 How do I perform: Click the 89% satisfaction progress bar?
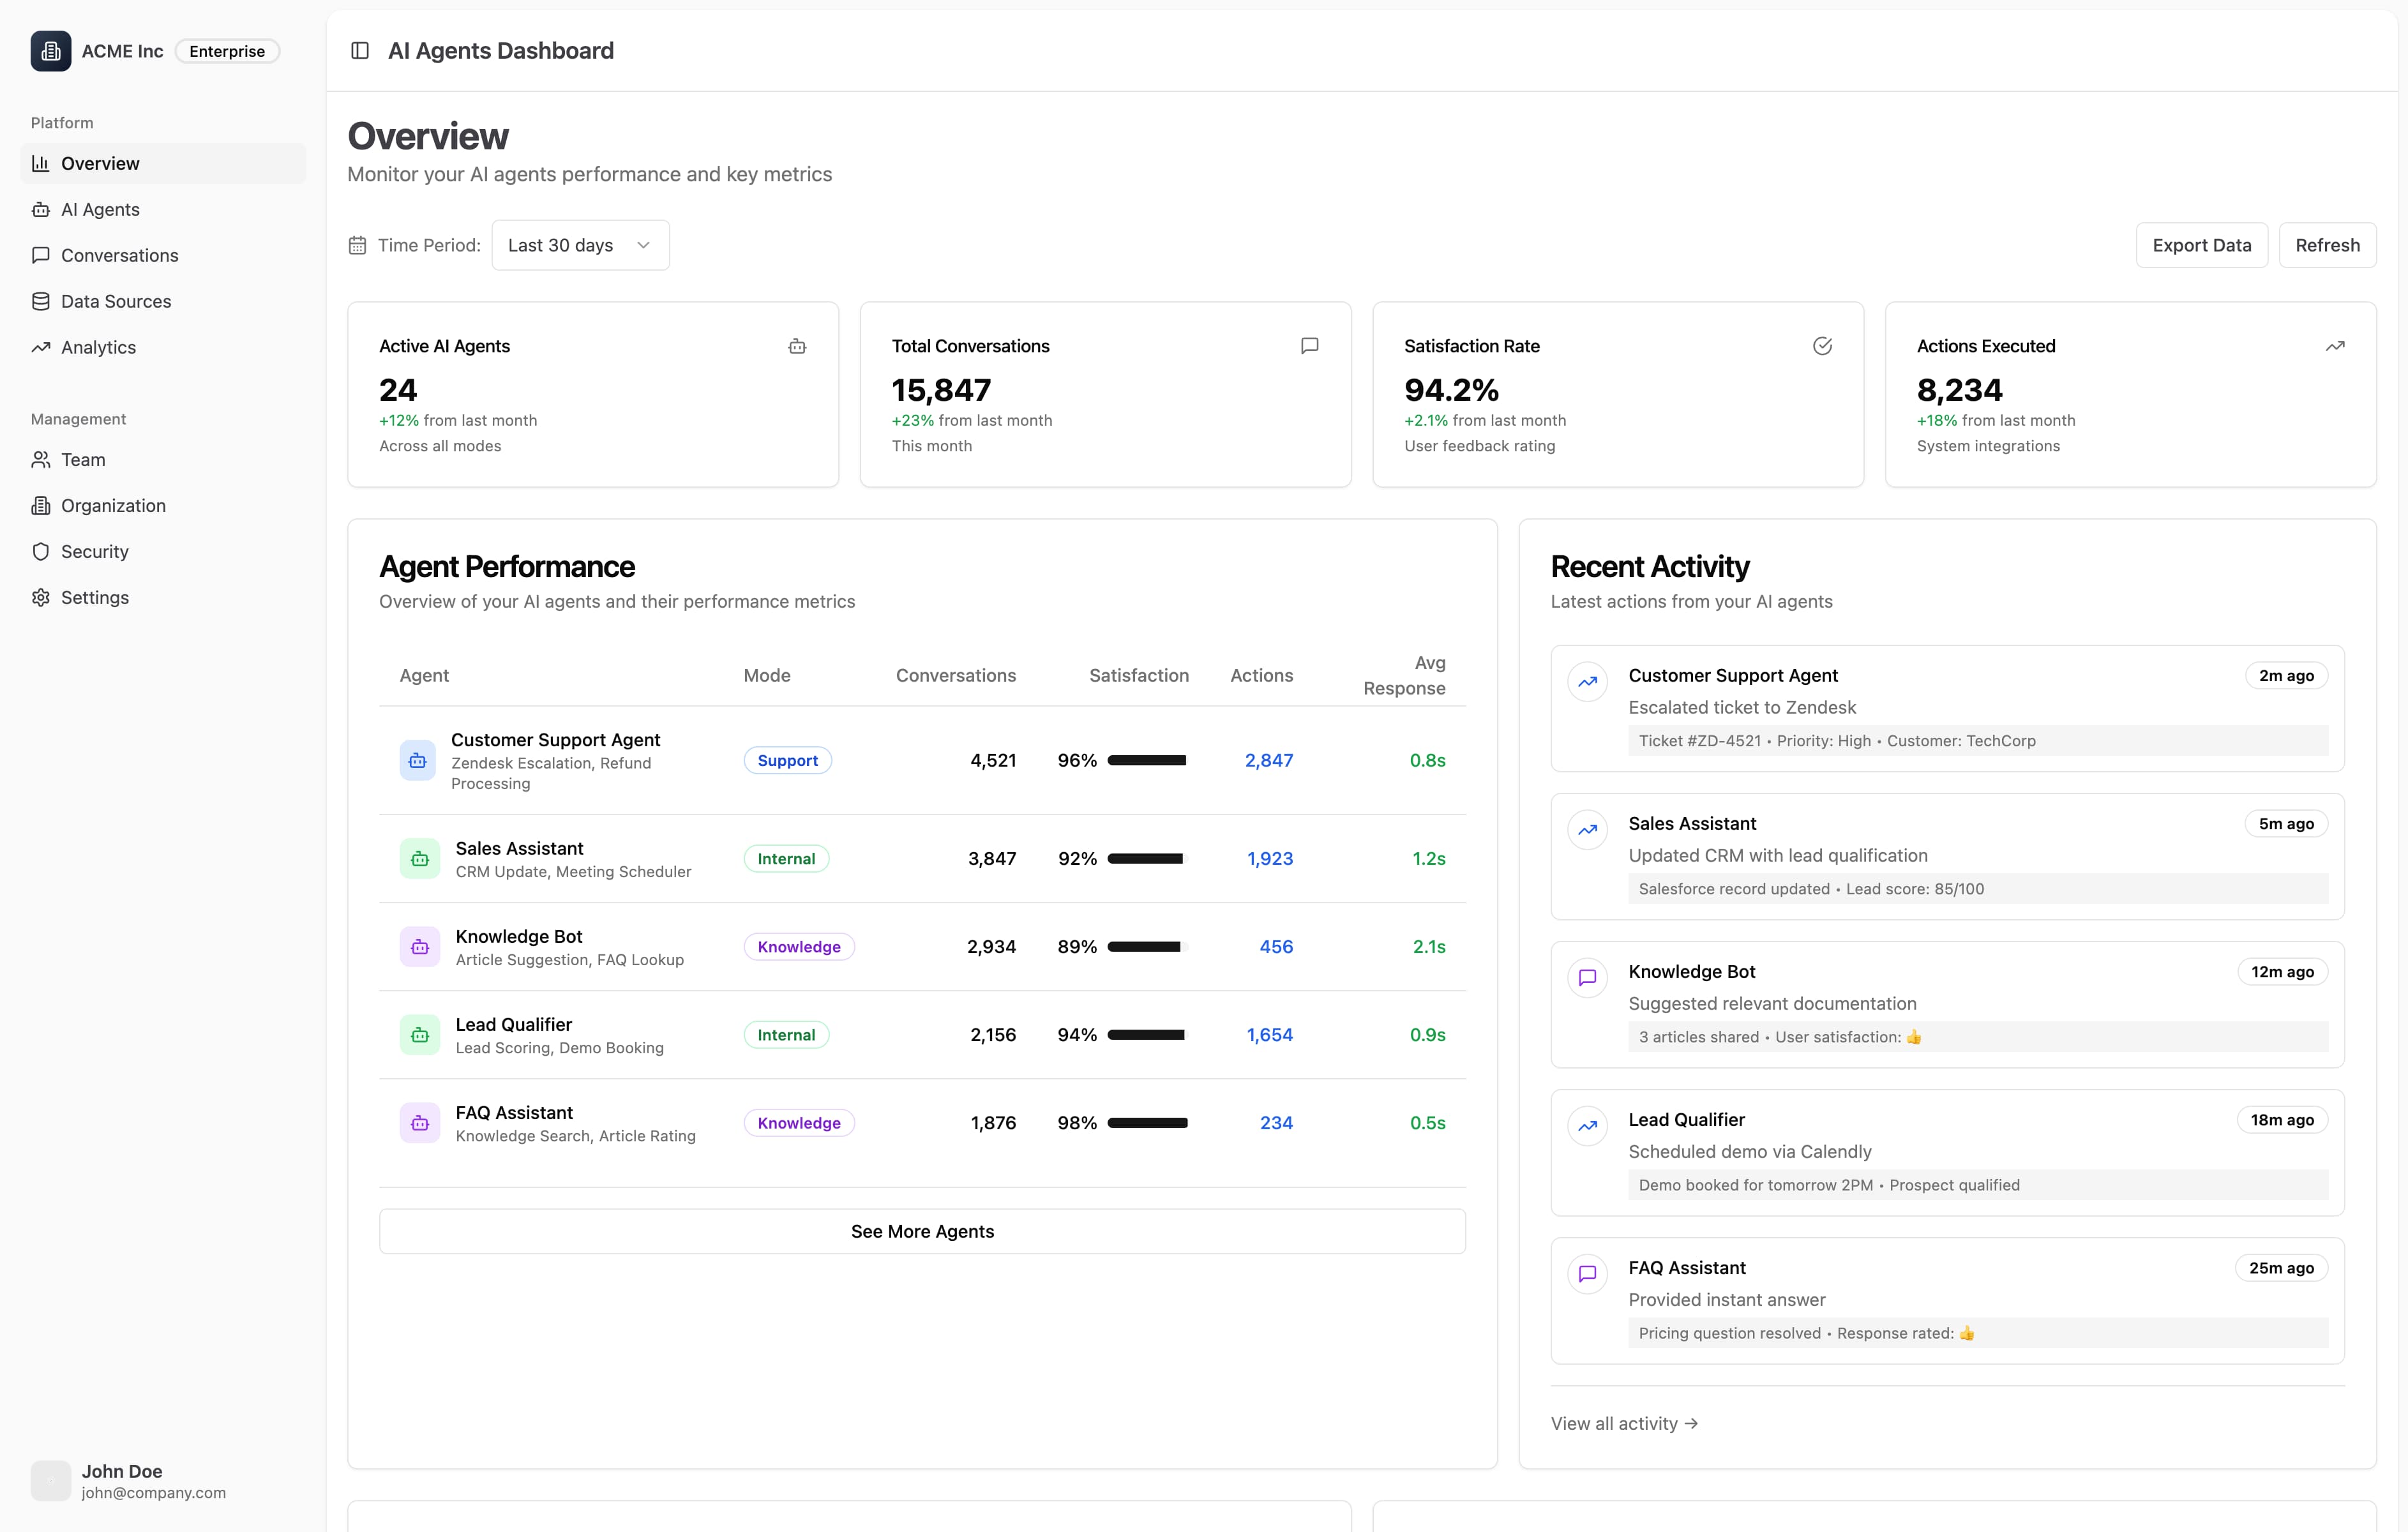click(1148, 947)
